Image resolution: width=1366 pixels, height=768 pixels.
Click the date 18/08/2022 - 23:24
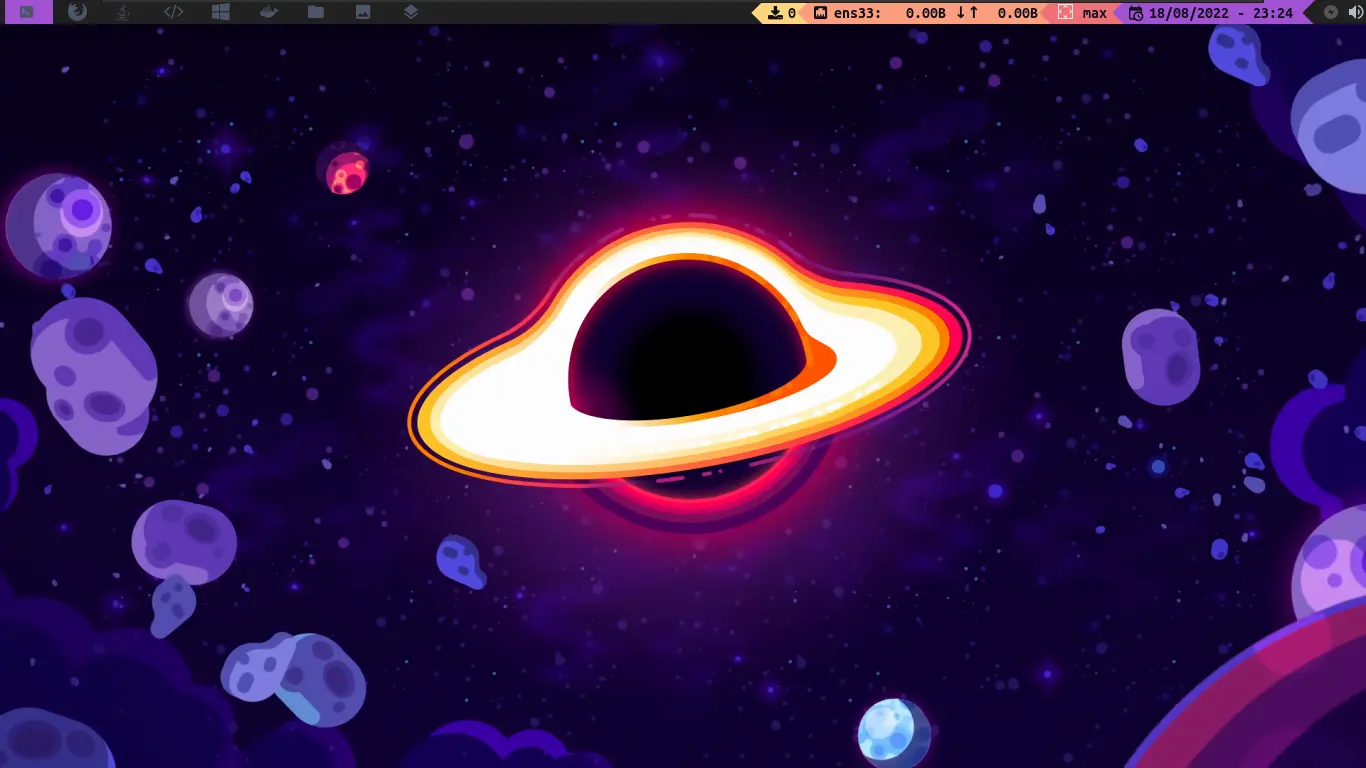(x=1221, y=13)
